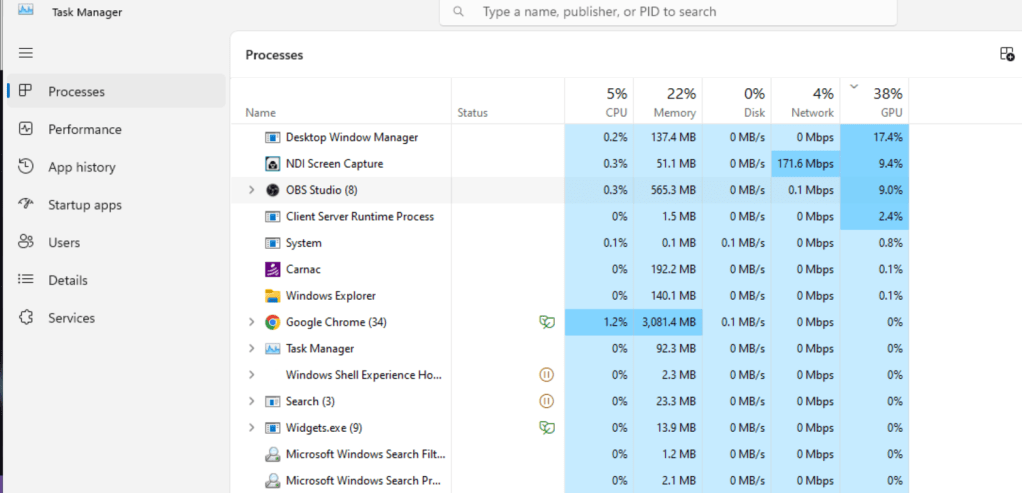The width and height of the screenshot is (1022, 493).
Task: Click the Users sidebar icon
Action: (x=25, y=242)
